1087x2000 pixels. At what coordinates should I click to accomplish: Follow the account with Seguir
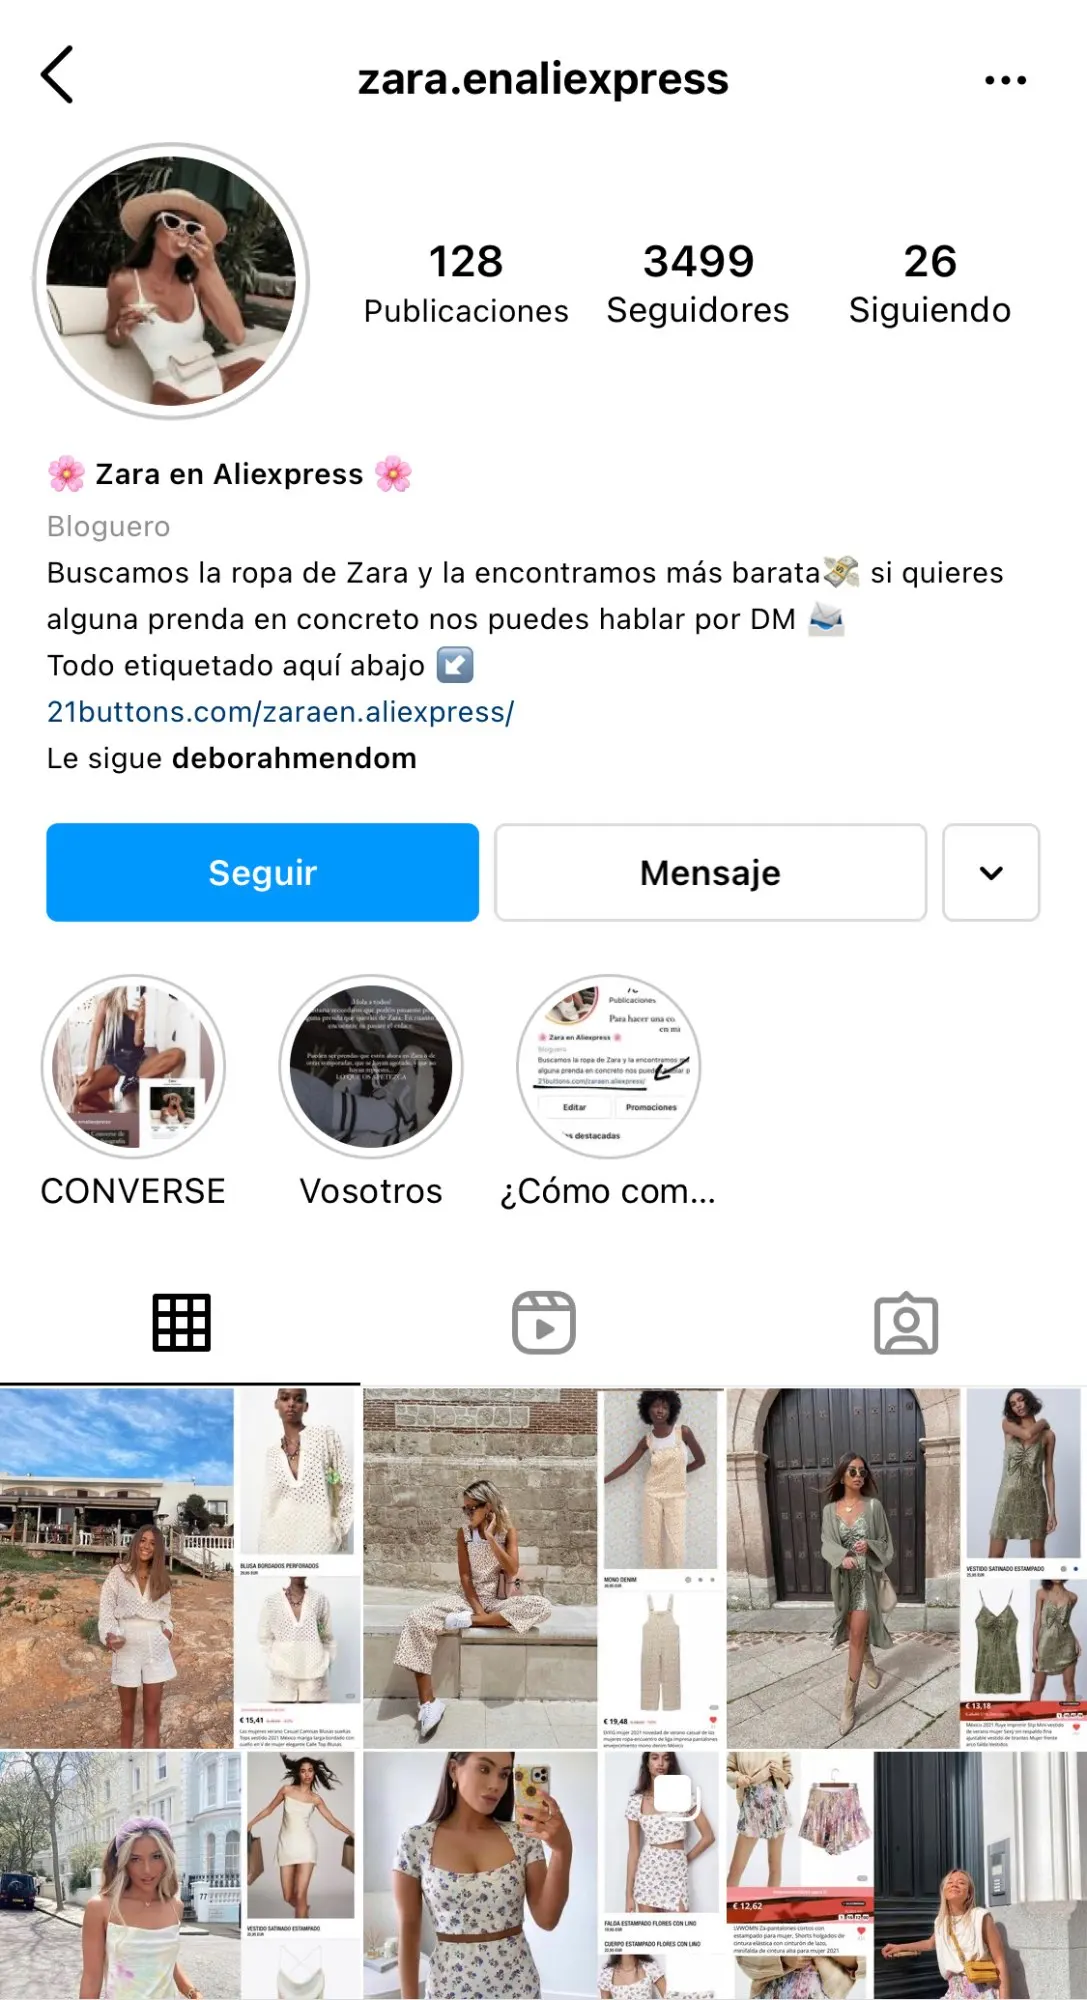click(263, 872)
